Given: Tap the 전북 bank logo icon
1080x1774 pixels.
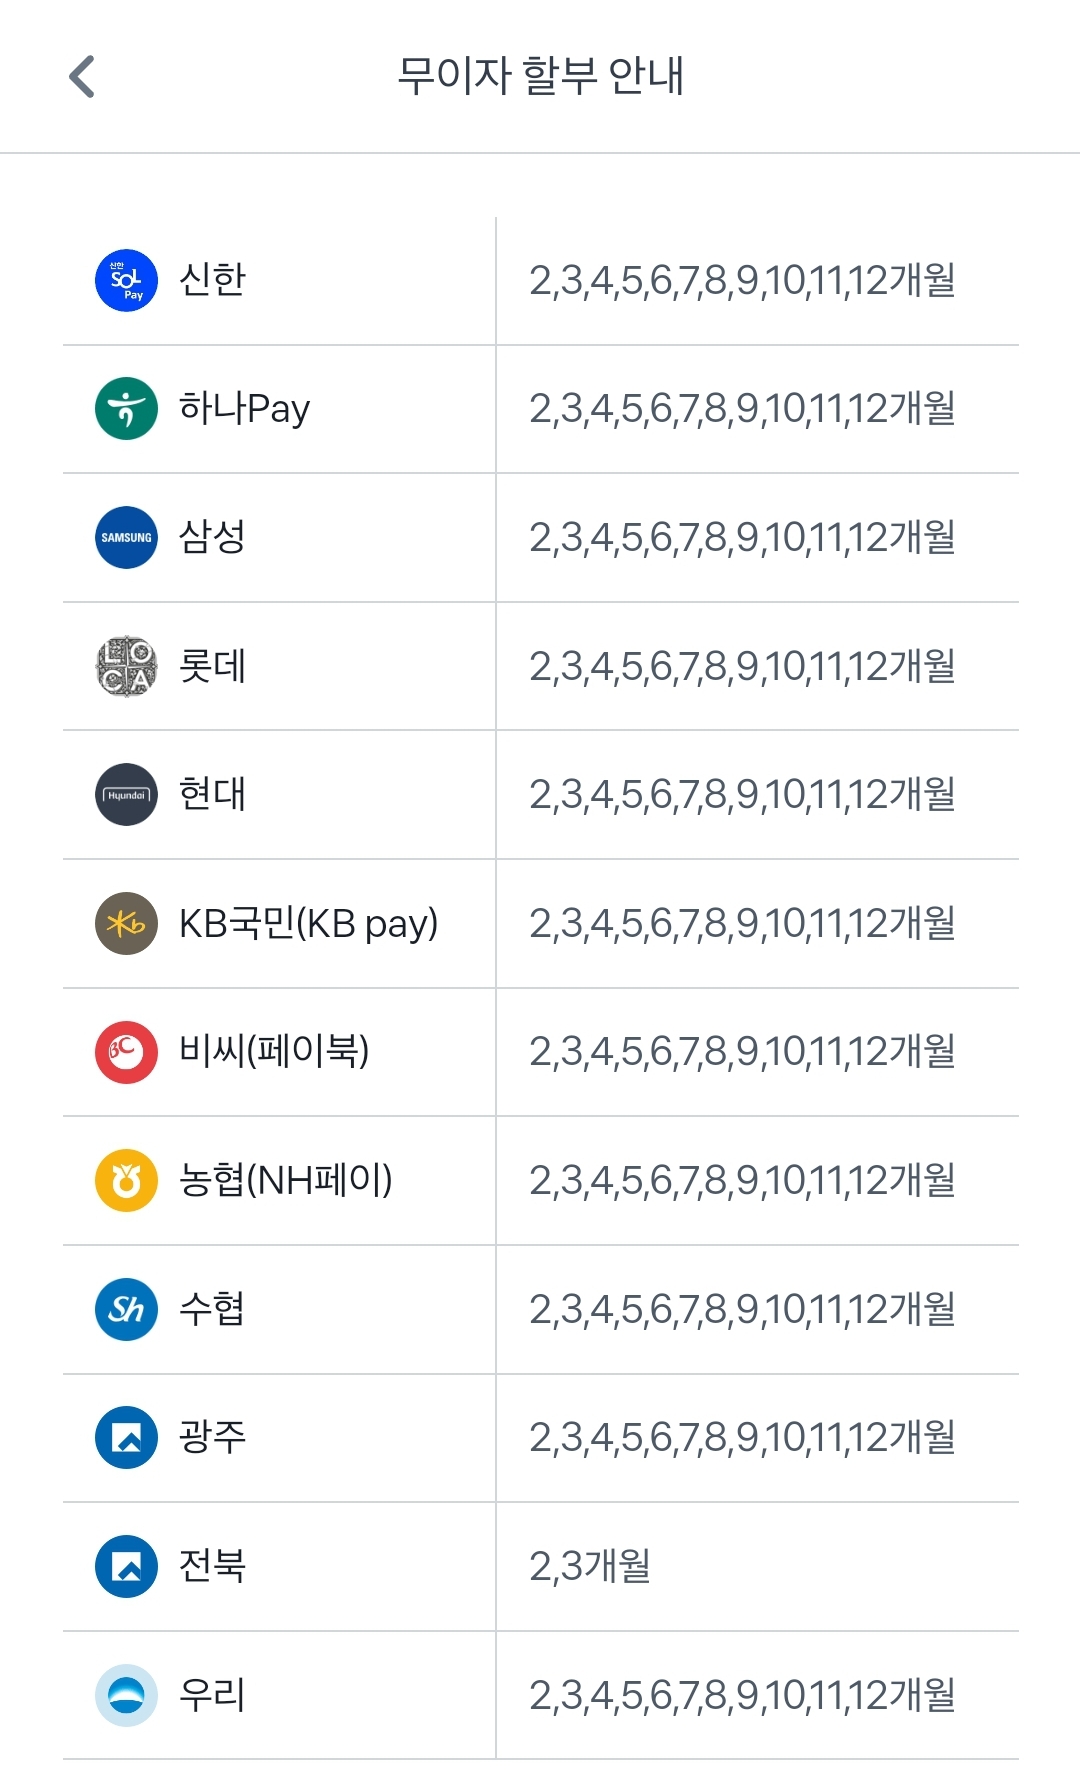Looking at the screenshot, I should click(126, 1566).
